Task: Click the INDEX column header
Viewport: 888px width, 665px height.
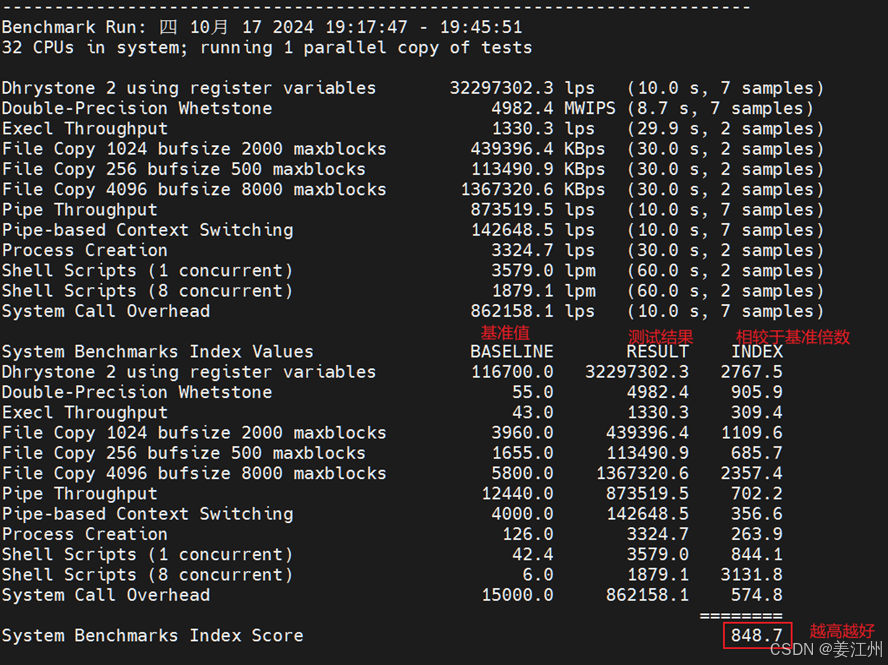Action: click(757, 352)
